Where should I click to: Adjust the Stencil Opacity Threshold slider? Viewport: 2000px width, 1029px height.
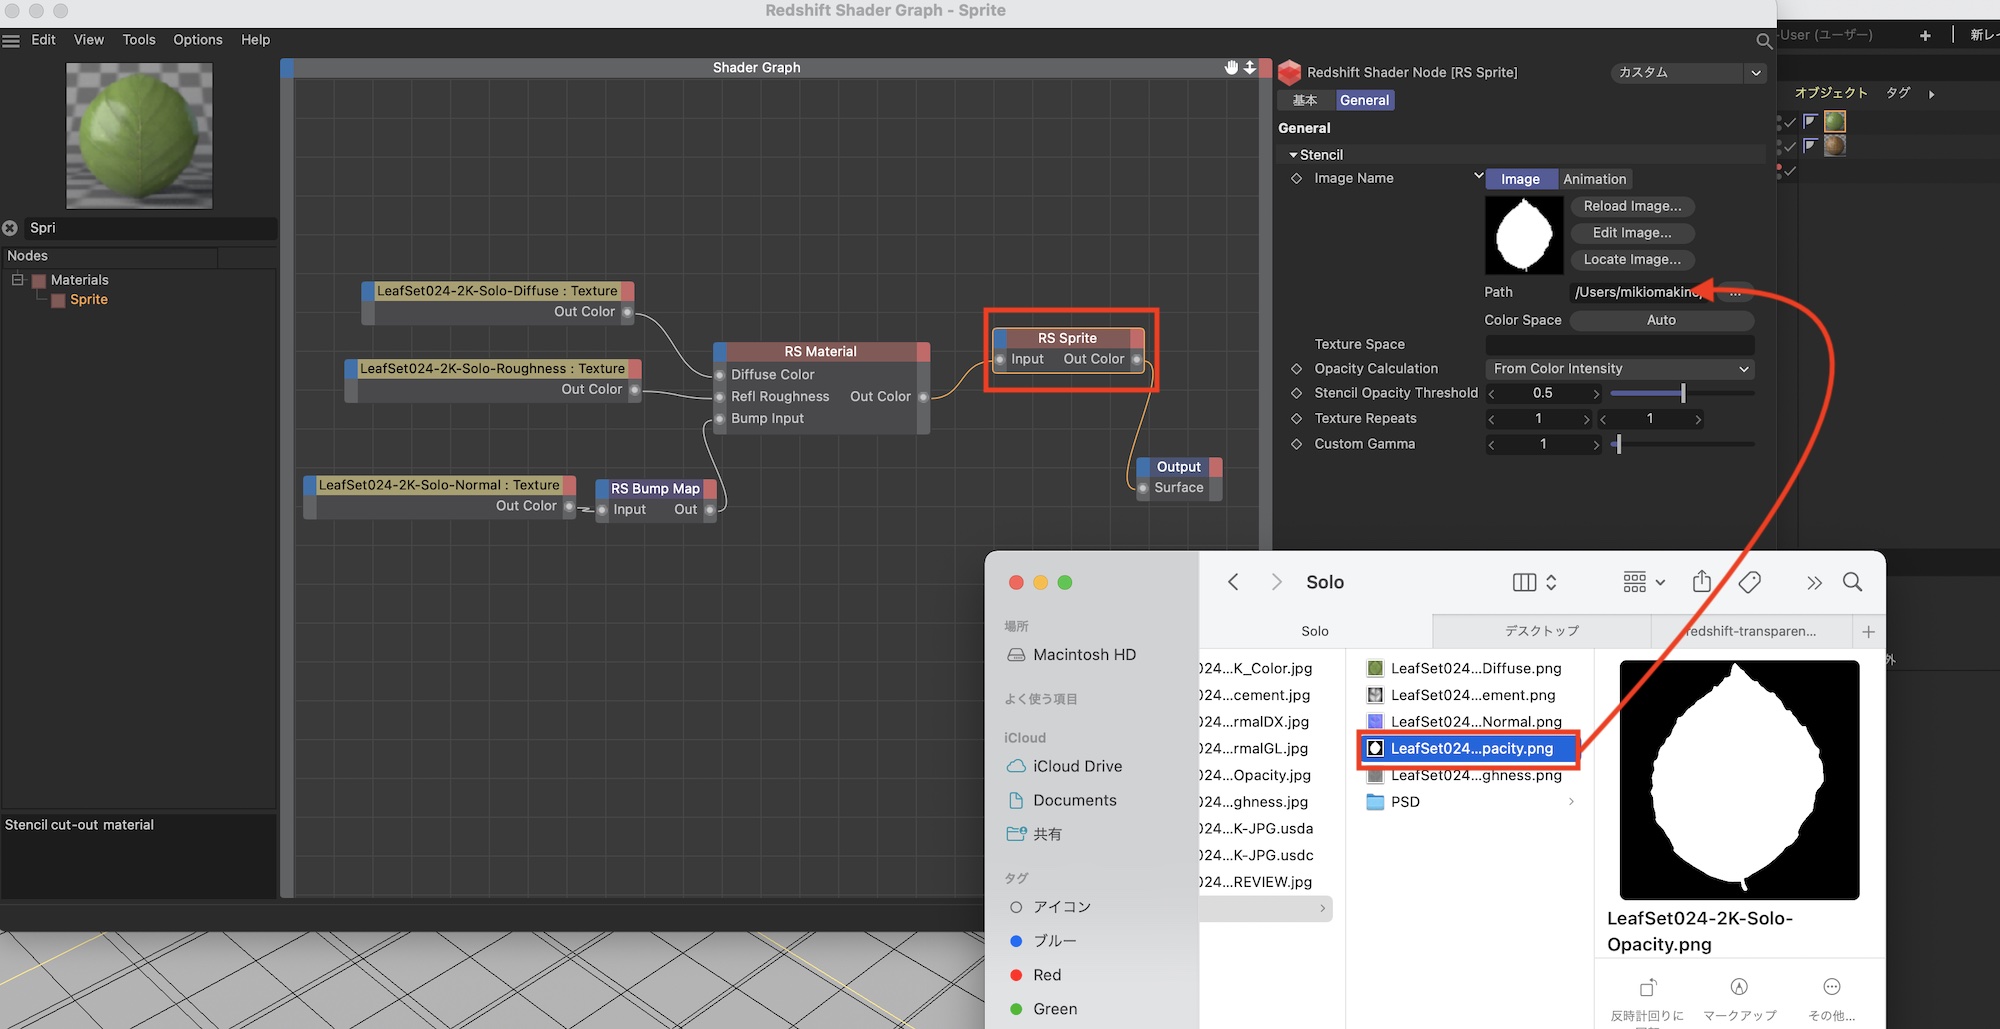coord(1683,393)
